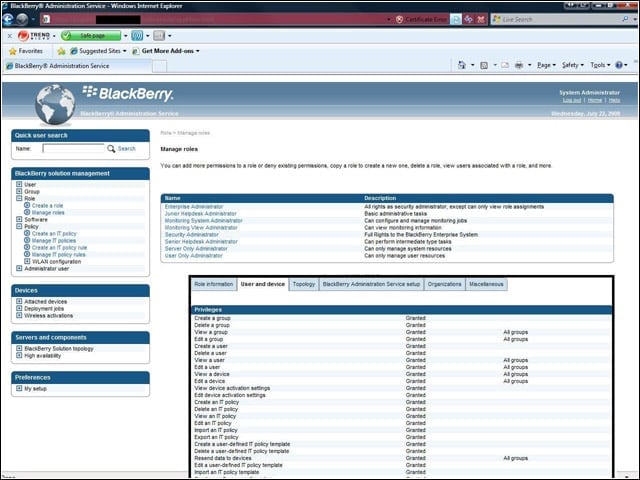Click the green Safe page indicator

(x=91, y=36)
